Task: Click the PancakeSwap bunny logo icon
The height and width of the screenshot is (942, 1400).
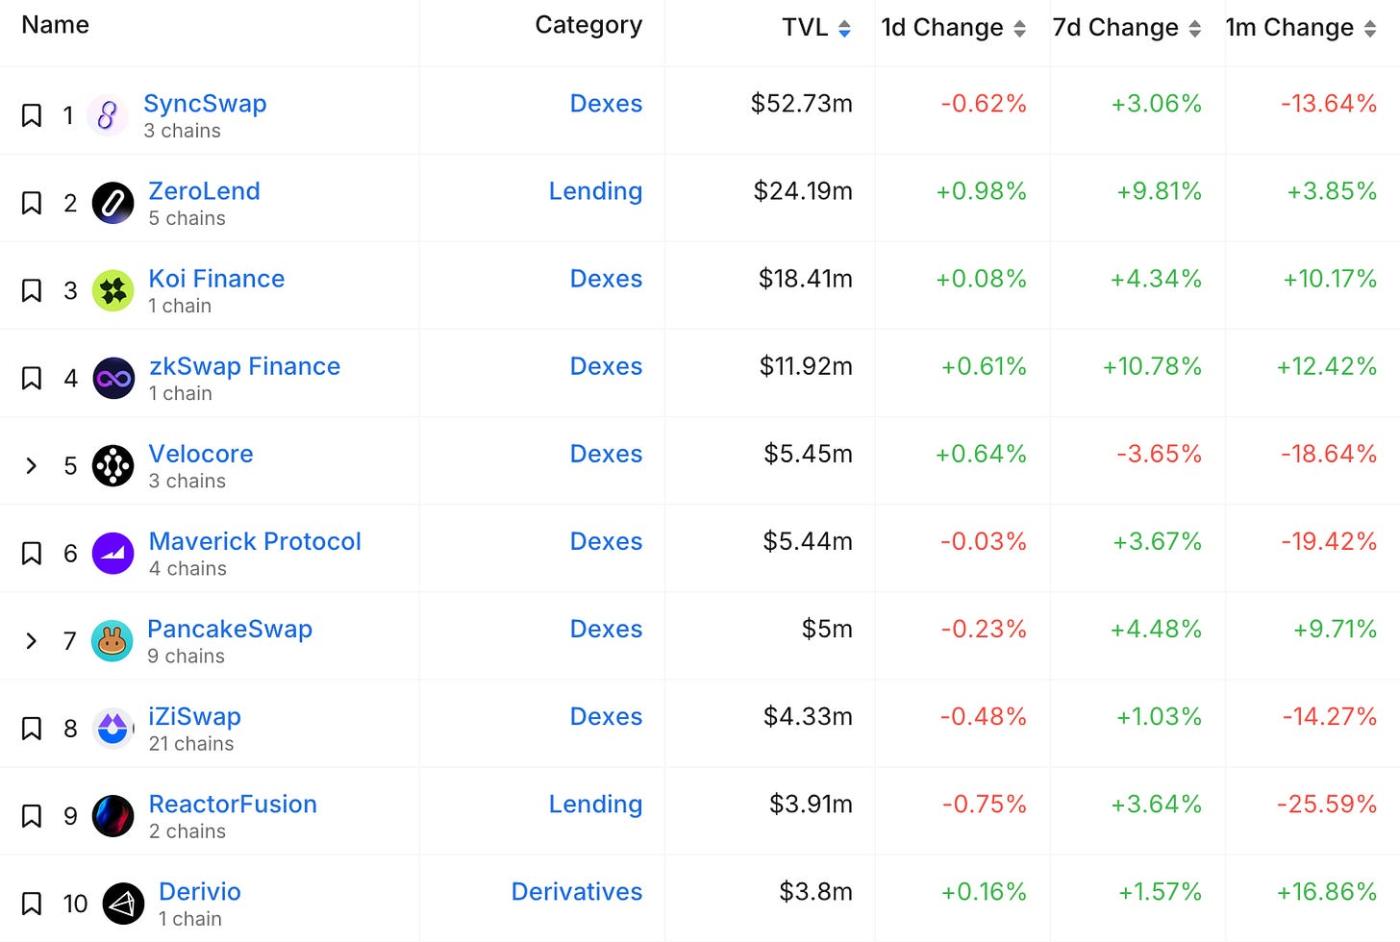Action: click(x=112, y=641)
